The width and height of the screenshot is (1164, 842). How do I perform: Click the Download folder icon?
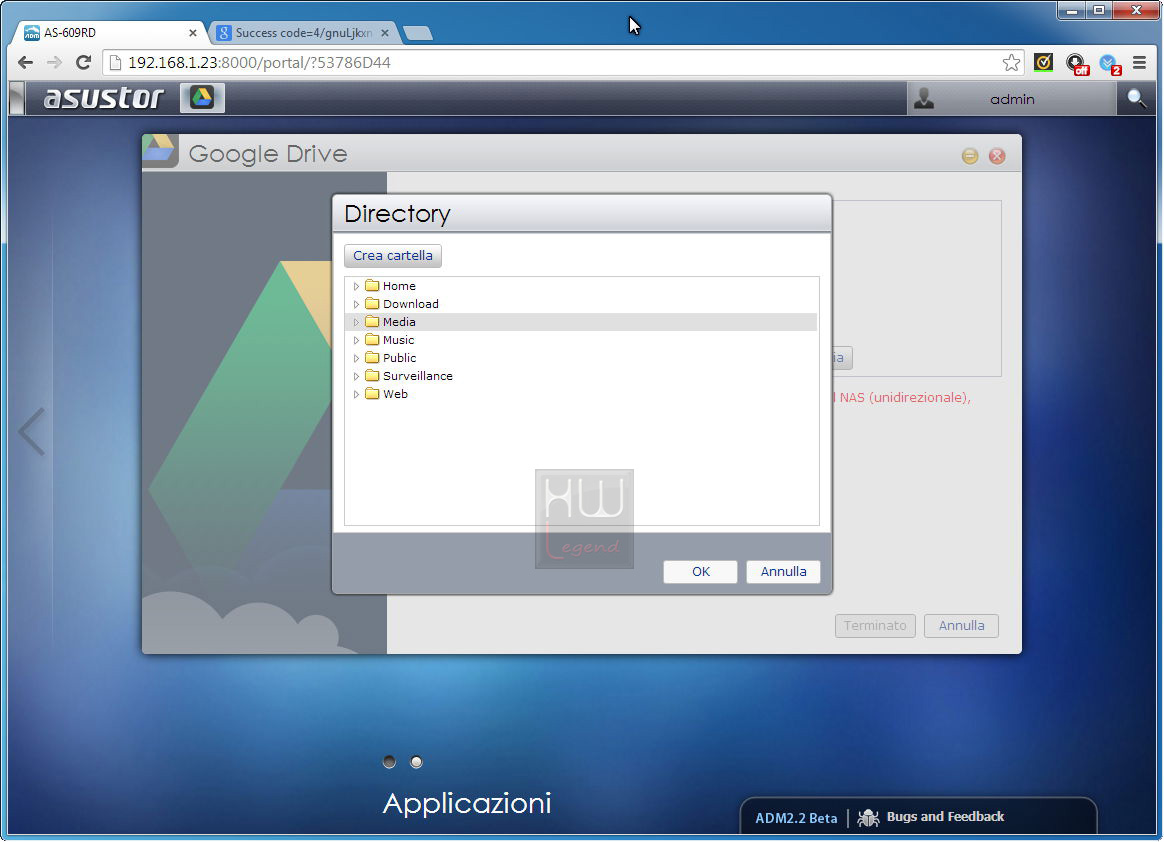372,304
